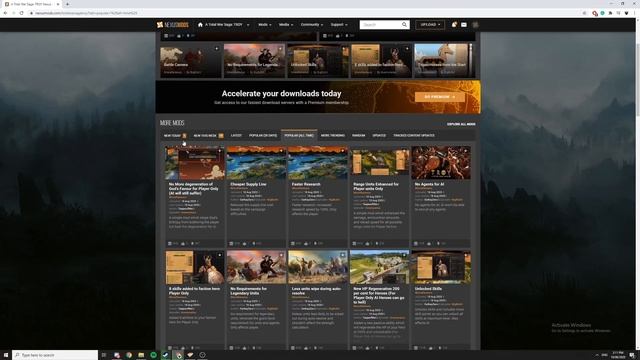Switch to the Tracked Content Updated tab
Screen dimensions: 640x360
click(414, 136)
